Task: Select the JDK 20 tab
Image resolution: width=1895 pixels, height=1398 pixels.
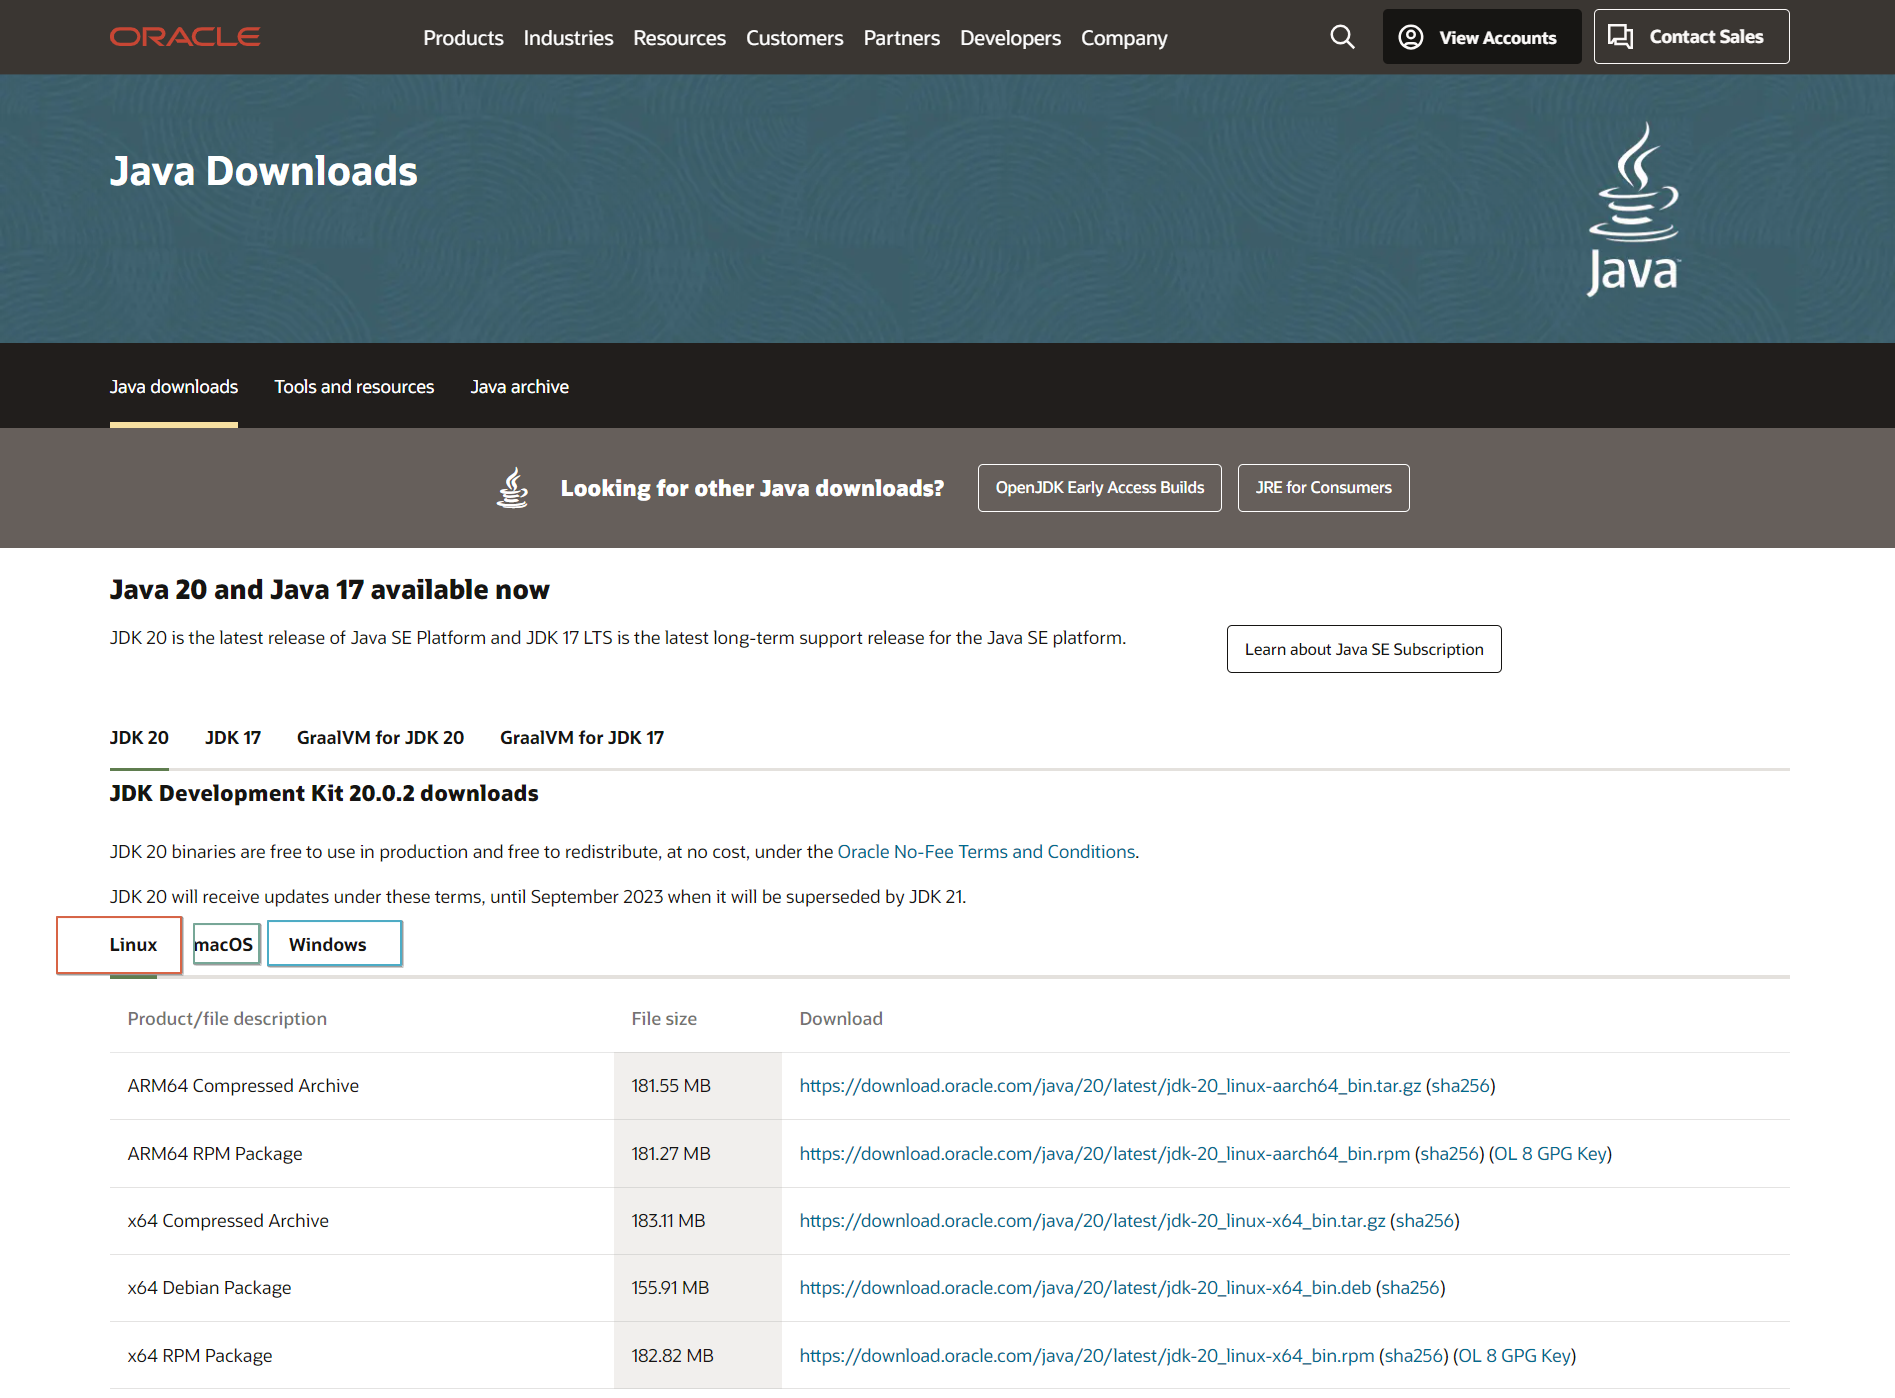Action: pyautogui.click(x=139, y=738)
